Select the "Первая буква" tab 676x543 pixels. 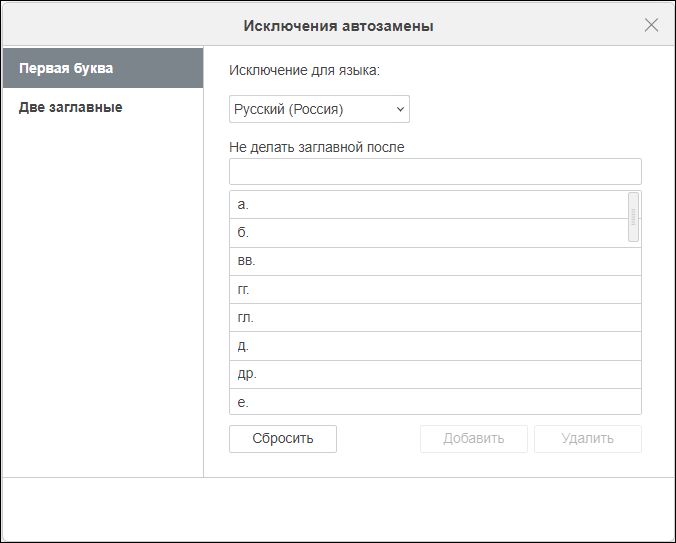pyautogui.click(x=103, y=68)
